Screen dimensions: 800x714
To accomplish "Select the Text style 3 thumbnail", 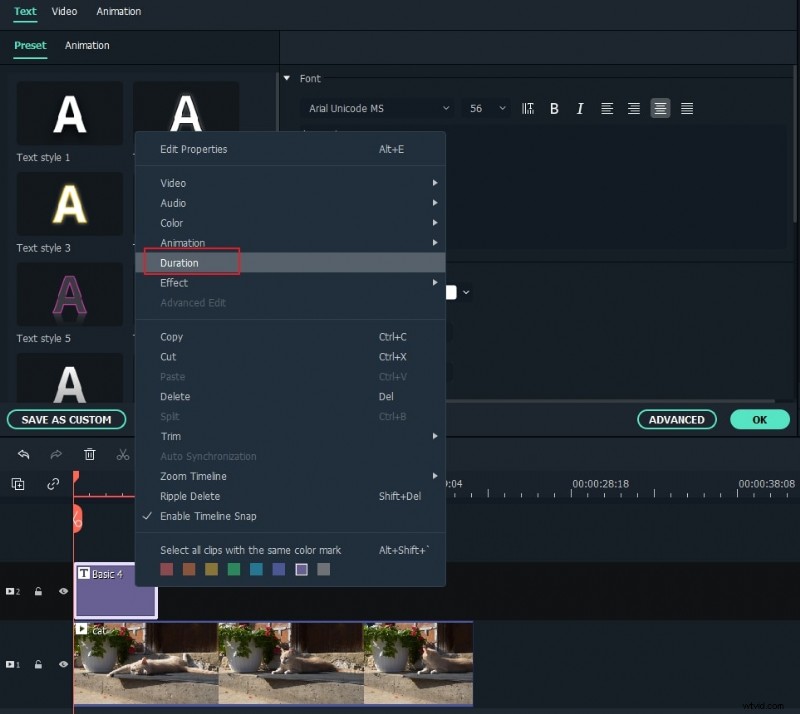I will [x=69, y=204].
